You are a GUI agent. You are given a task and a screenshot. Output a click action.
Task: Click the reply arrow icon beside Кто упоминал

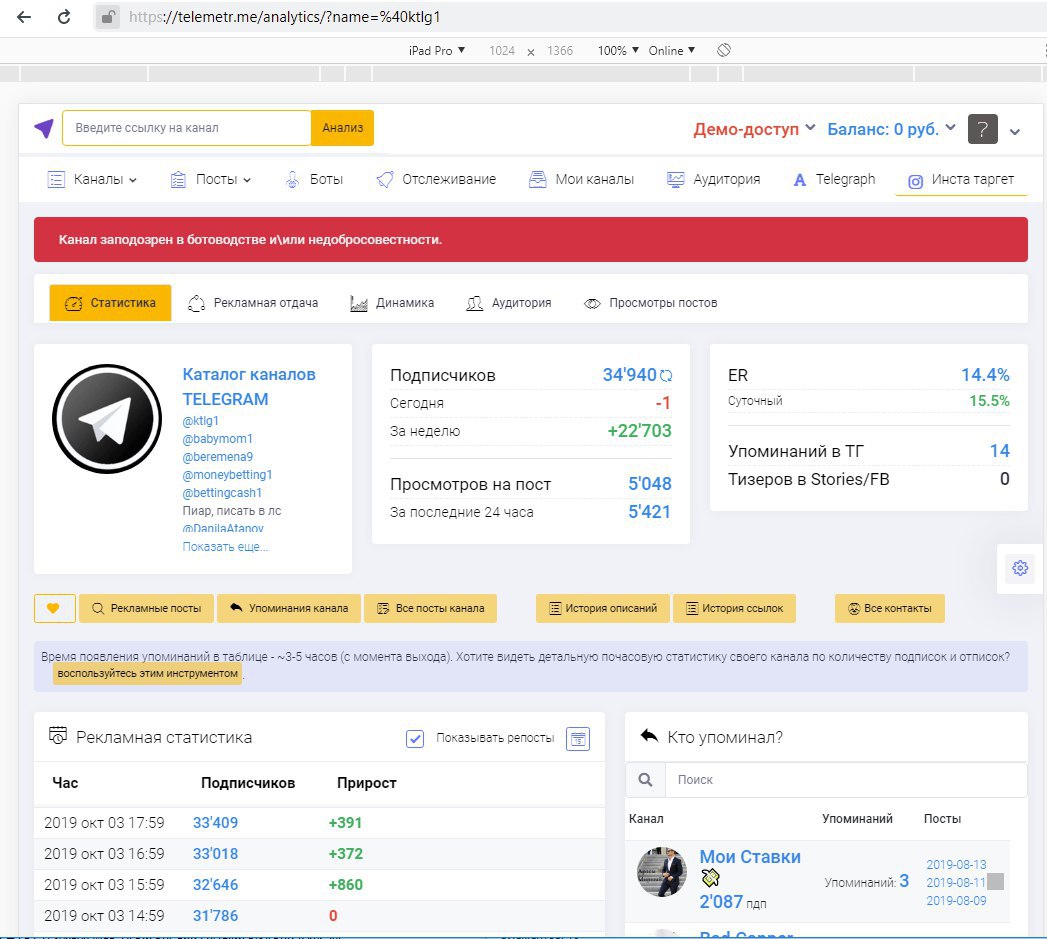click(649, 736)
